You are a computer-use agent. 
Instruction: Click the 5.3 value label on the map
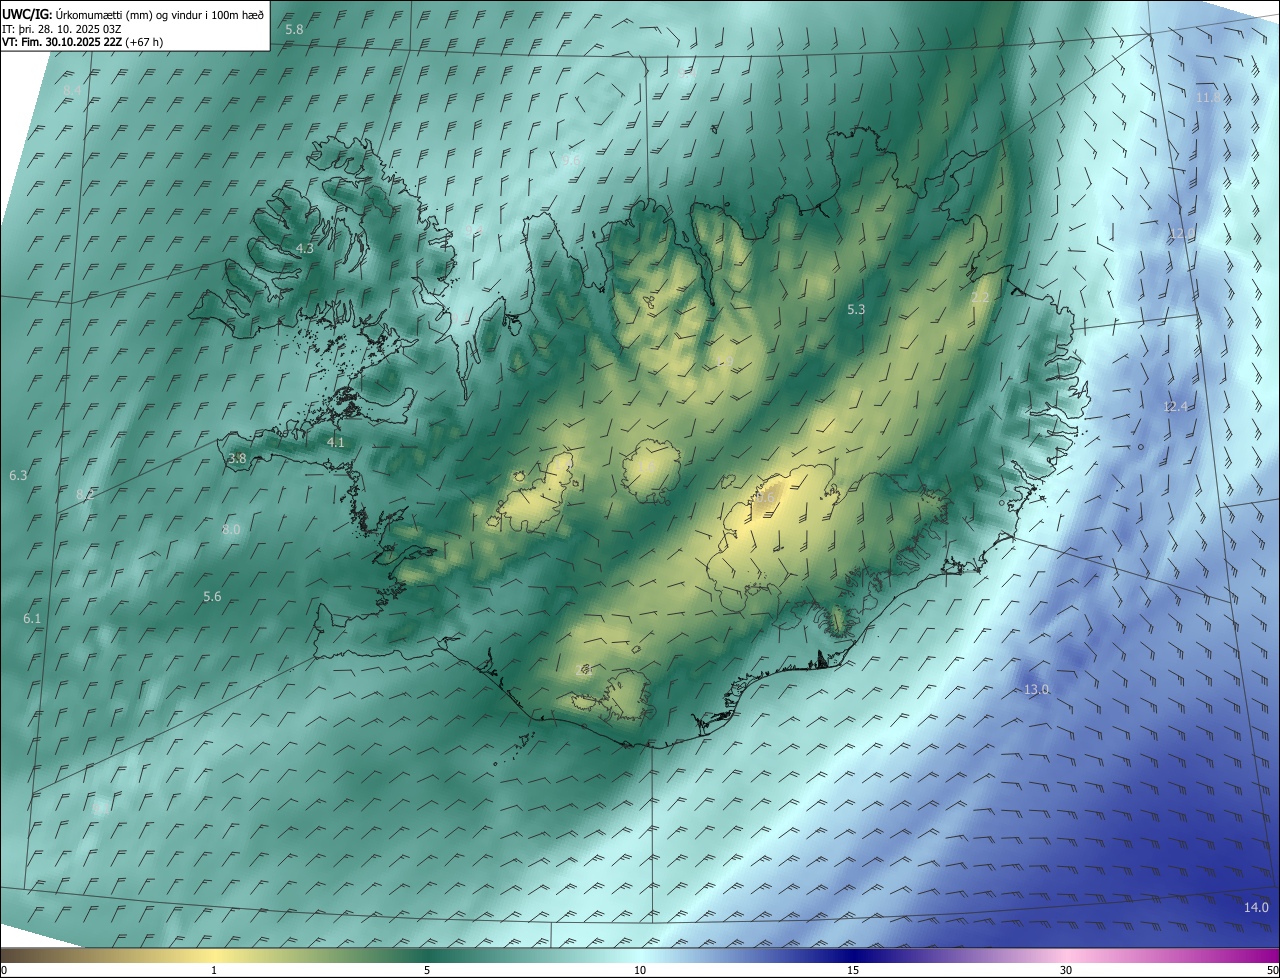click(x=856, y=310)
